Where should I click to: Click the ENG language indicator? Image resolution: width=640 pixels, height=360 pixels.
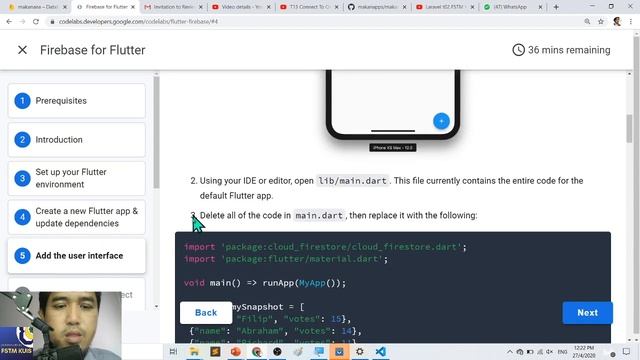pos(562,352)
